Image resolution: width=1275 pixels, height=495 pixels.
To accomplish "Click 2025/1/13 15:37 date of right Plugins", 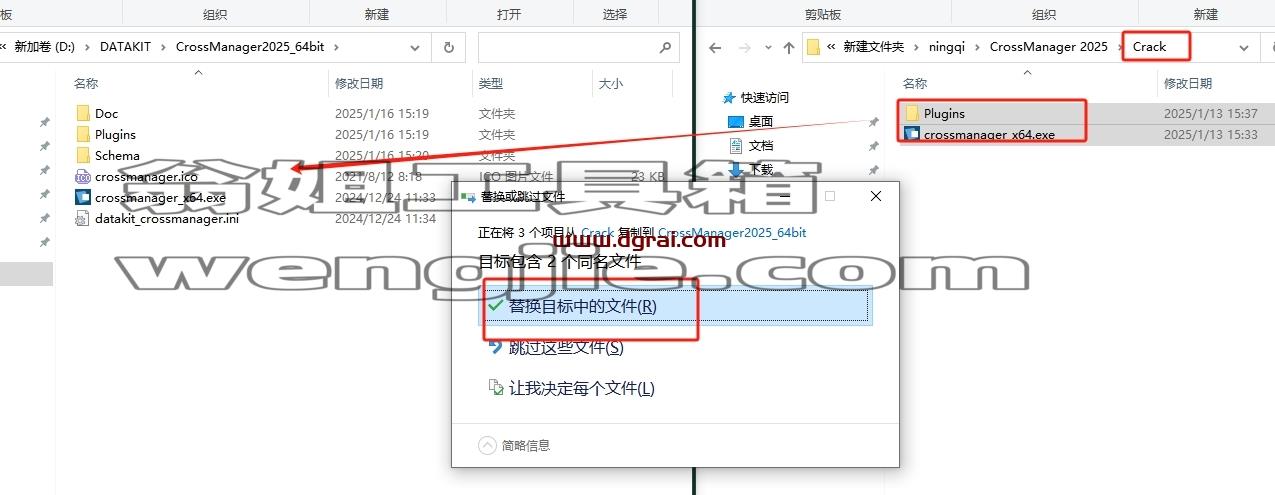I will (x=1210, y=113).
